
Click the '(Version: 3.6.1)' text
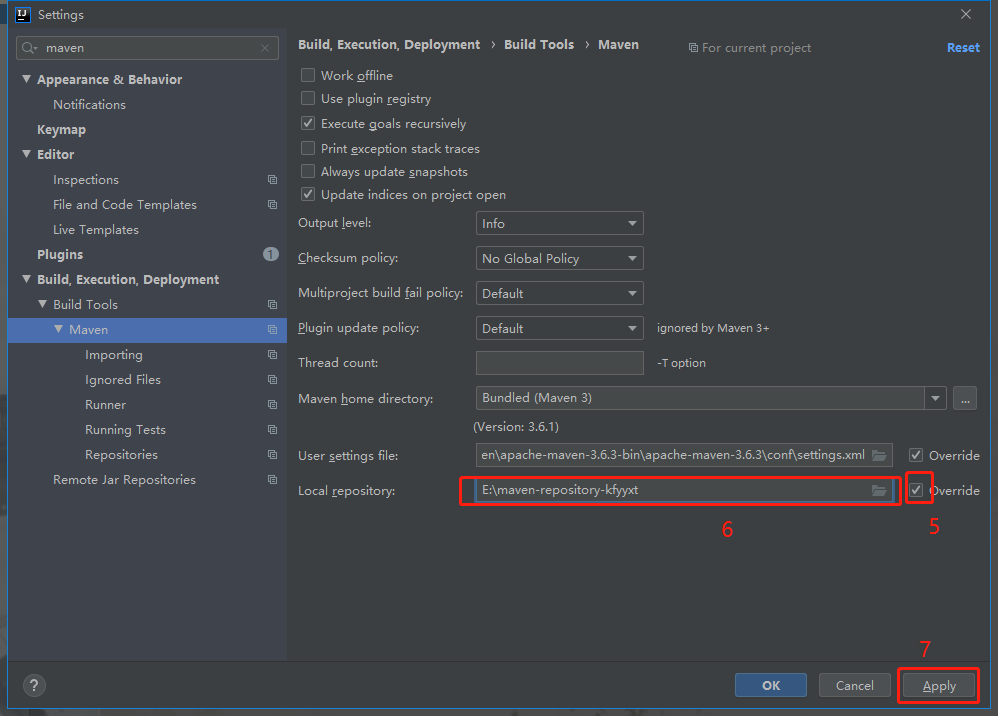point(516,427)
